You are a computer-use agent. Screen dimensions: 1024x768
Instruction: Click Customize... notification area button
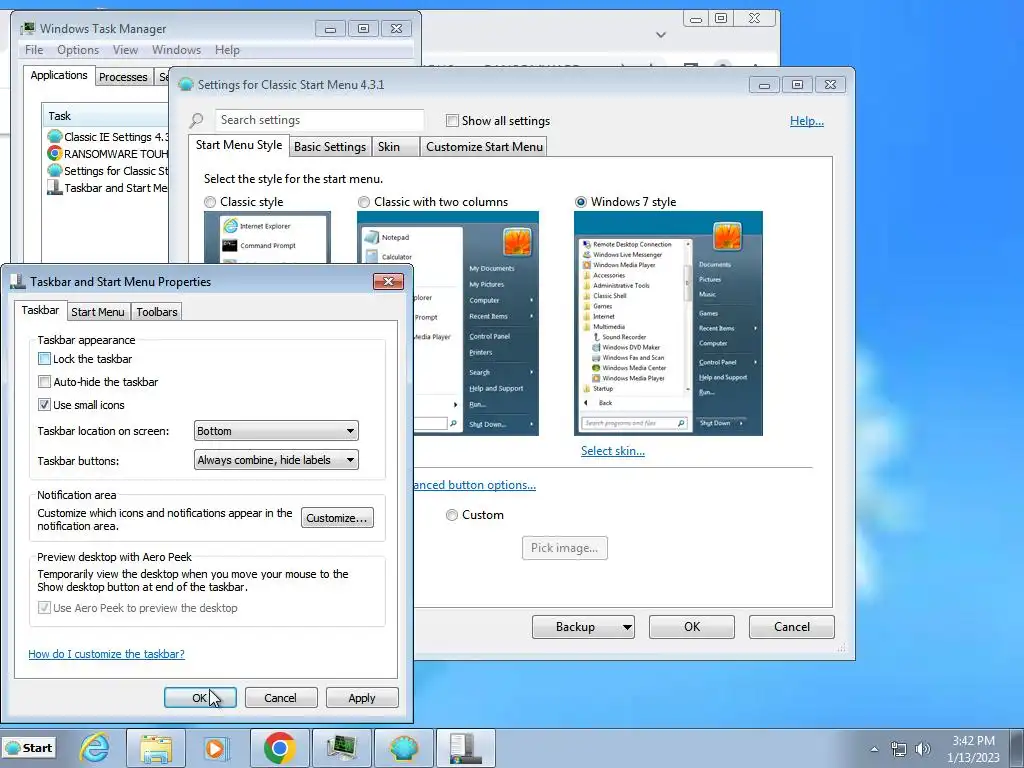pos(337,518)
